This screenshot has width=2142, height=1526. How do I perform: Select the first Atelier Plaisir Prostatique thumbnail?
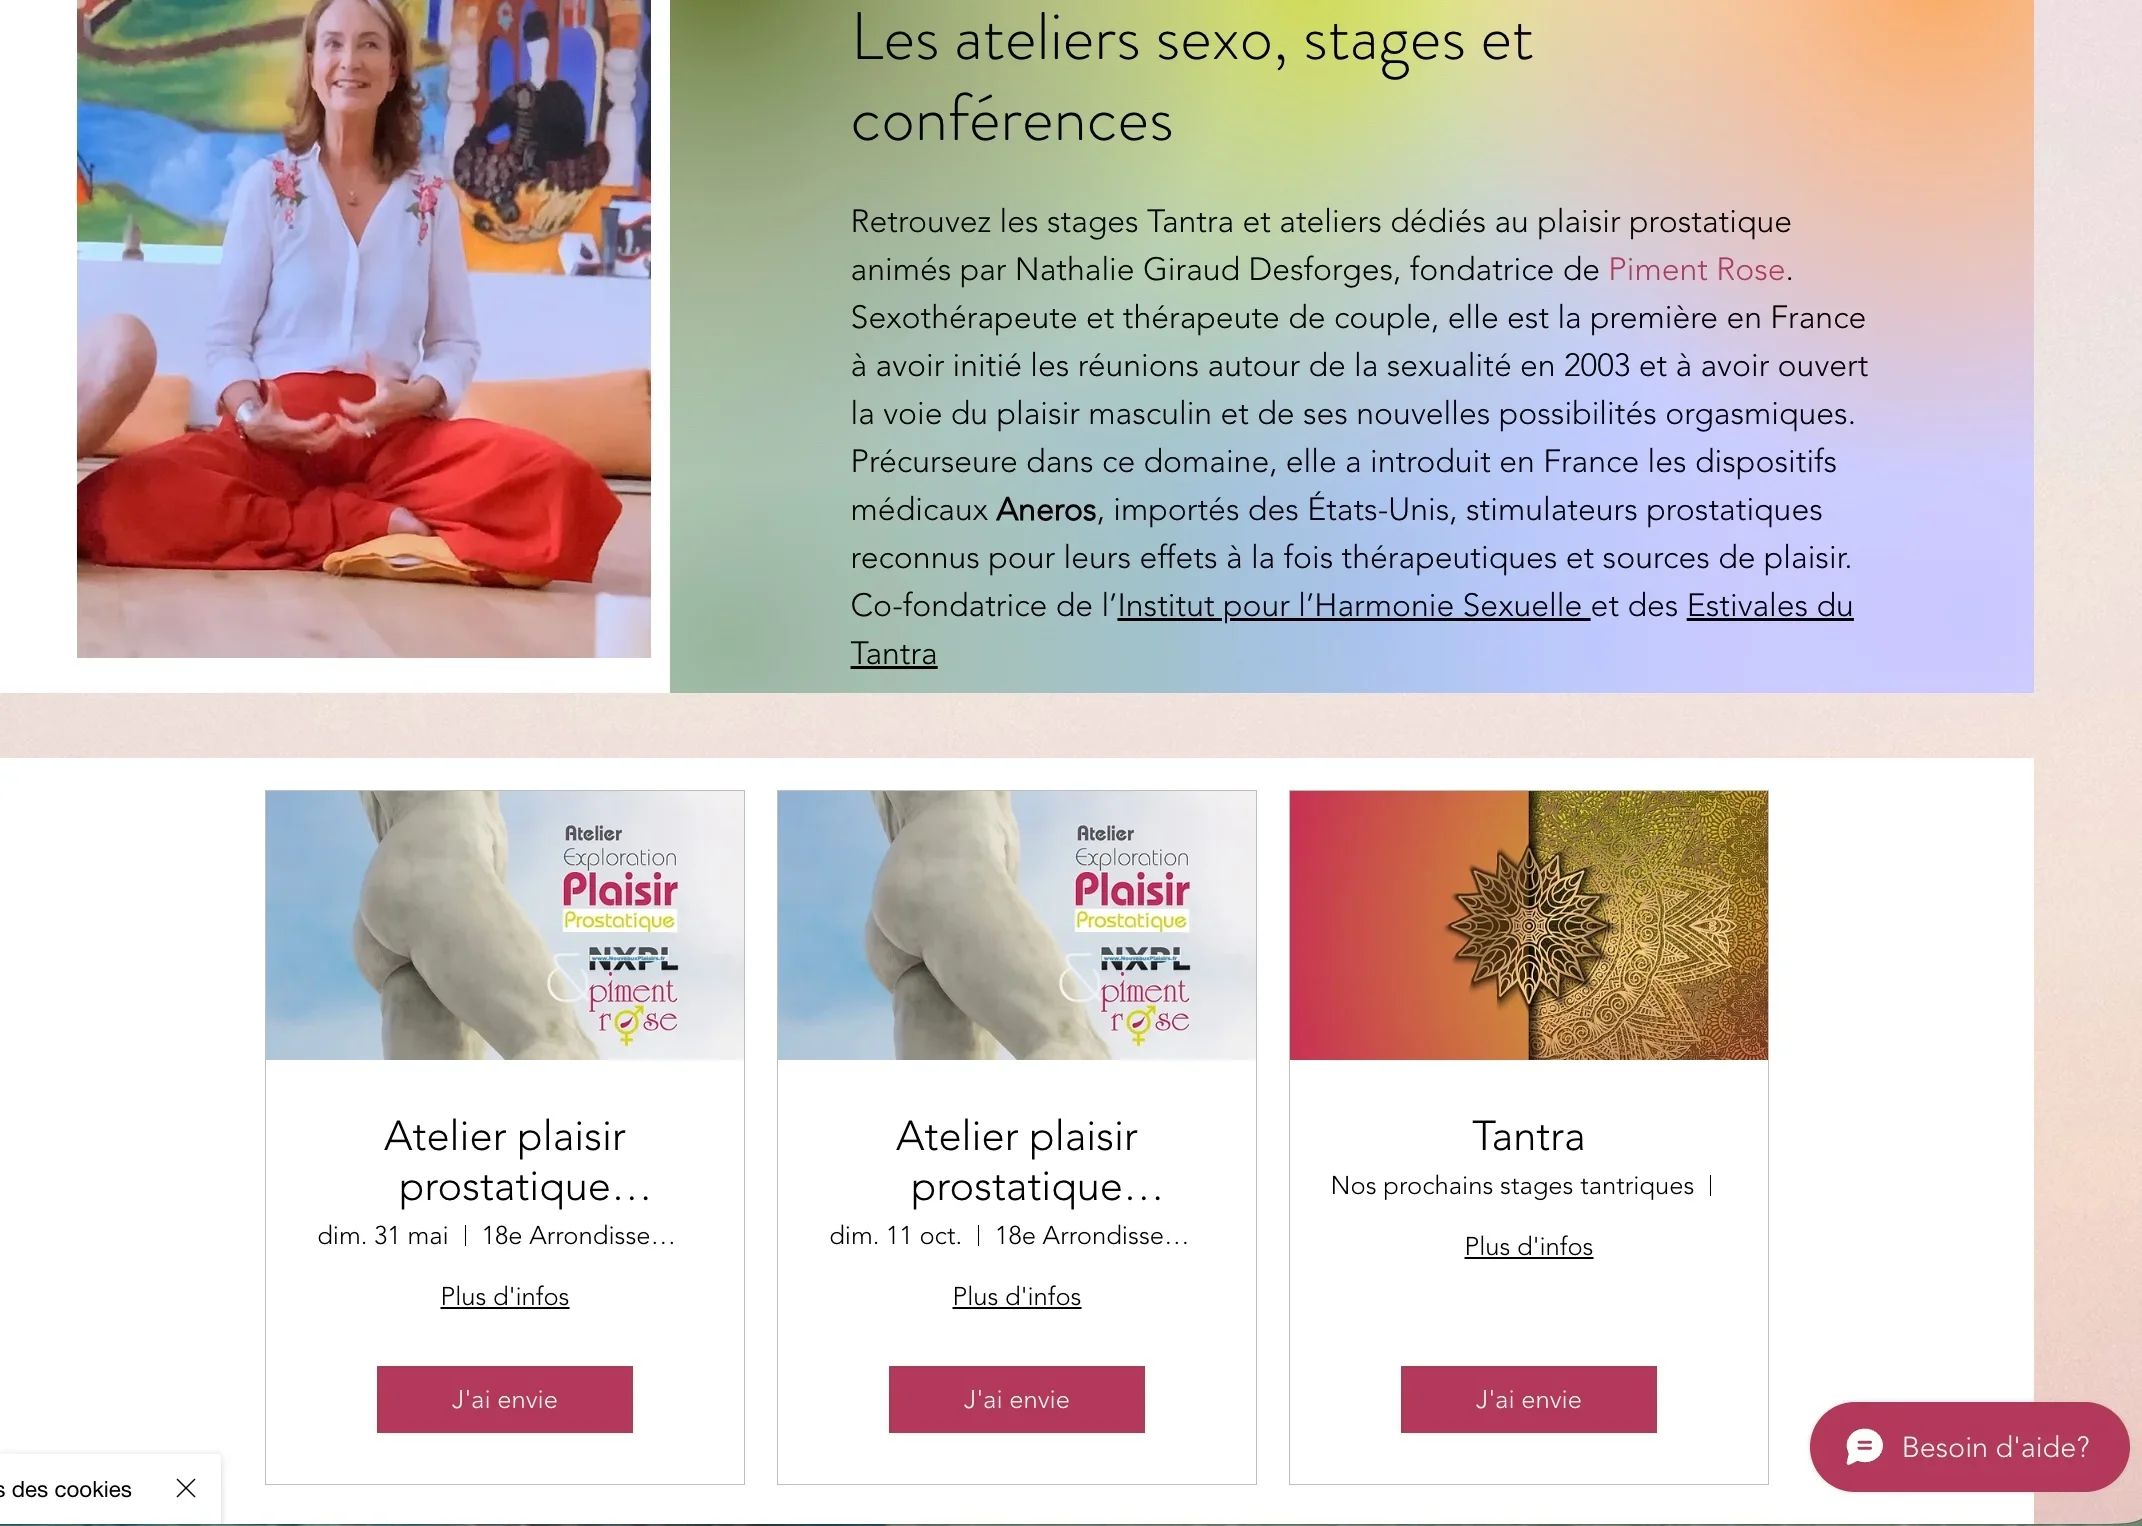pyautogui.click(x=505, y=925)
